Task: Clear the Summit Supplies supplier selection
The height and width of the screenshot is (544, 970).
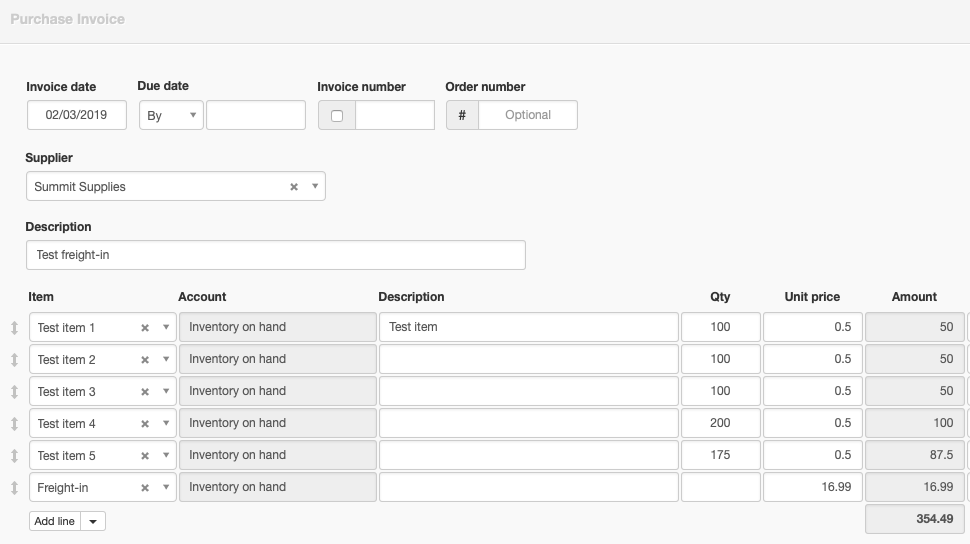Action: (294, 187)
